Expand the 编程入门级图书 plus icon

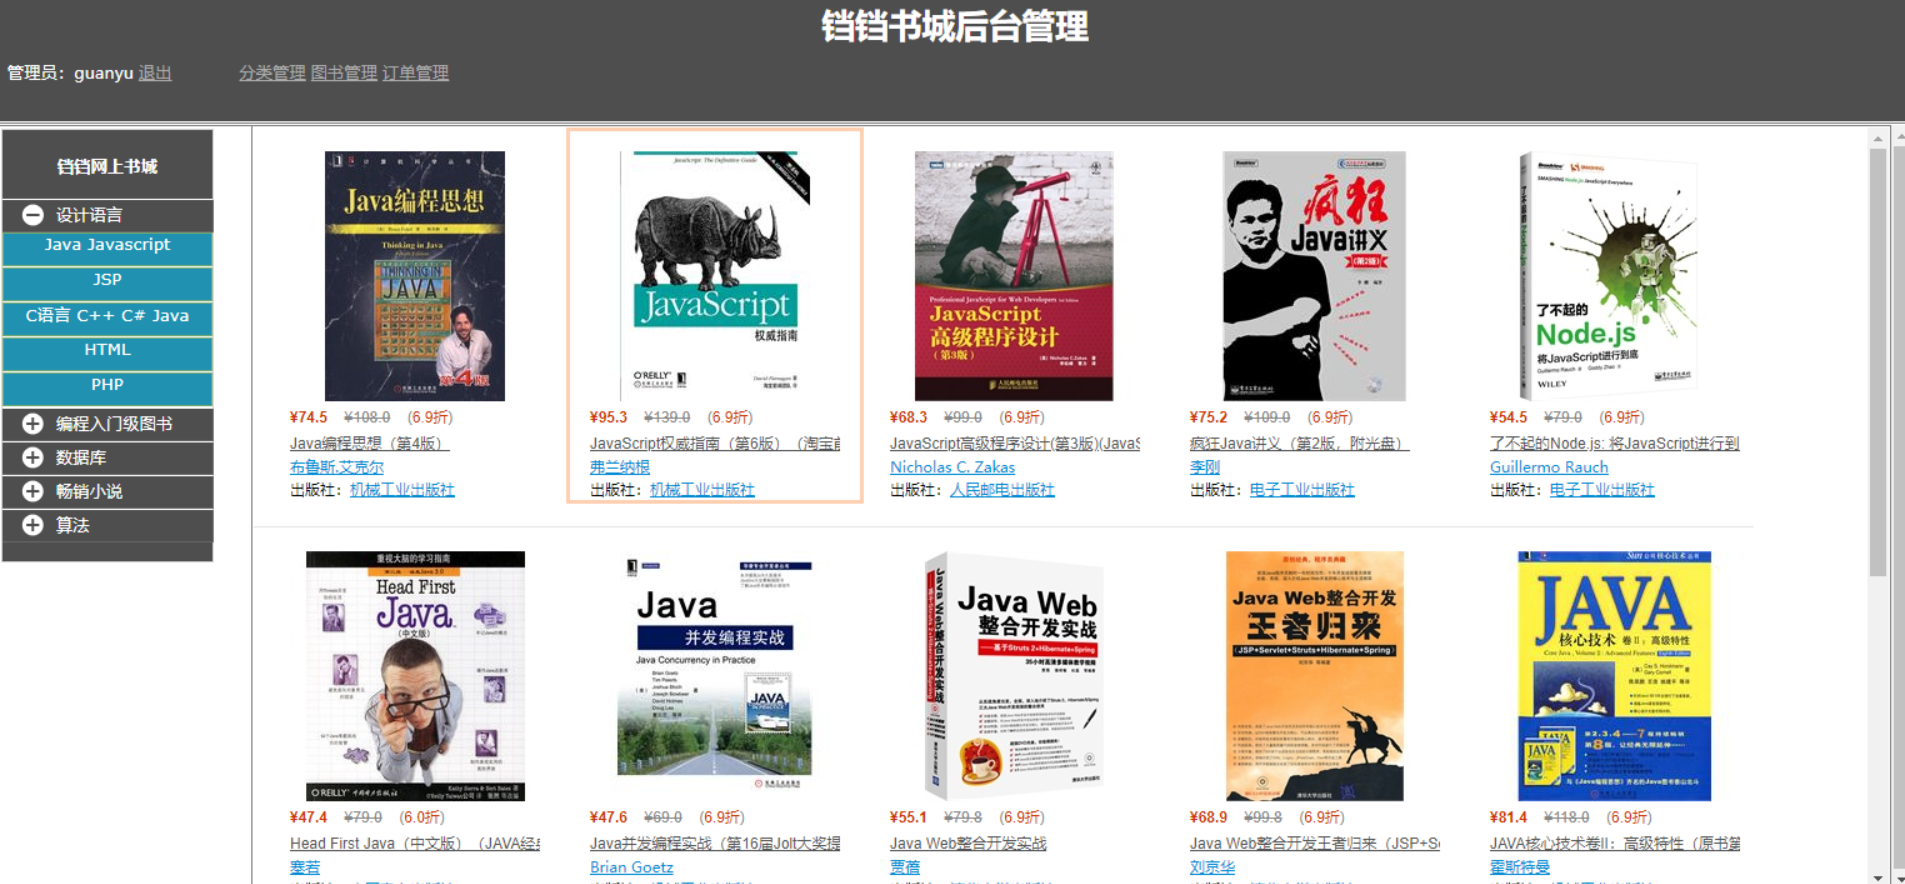click(33, 424)
